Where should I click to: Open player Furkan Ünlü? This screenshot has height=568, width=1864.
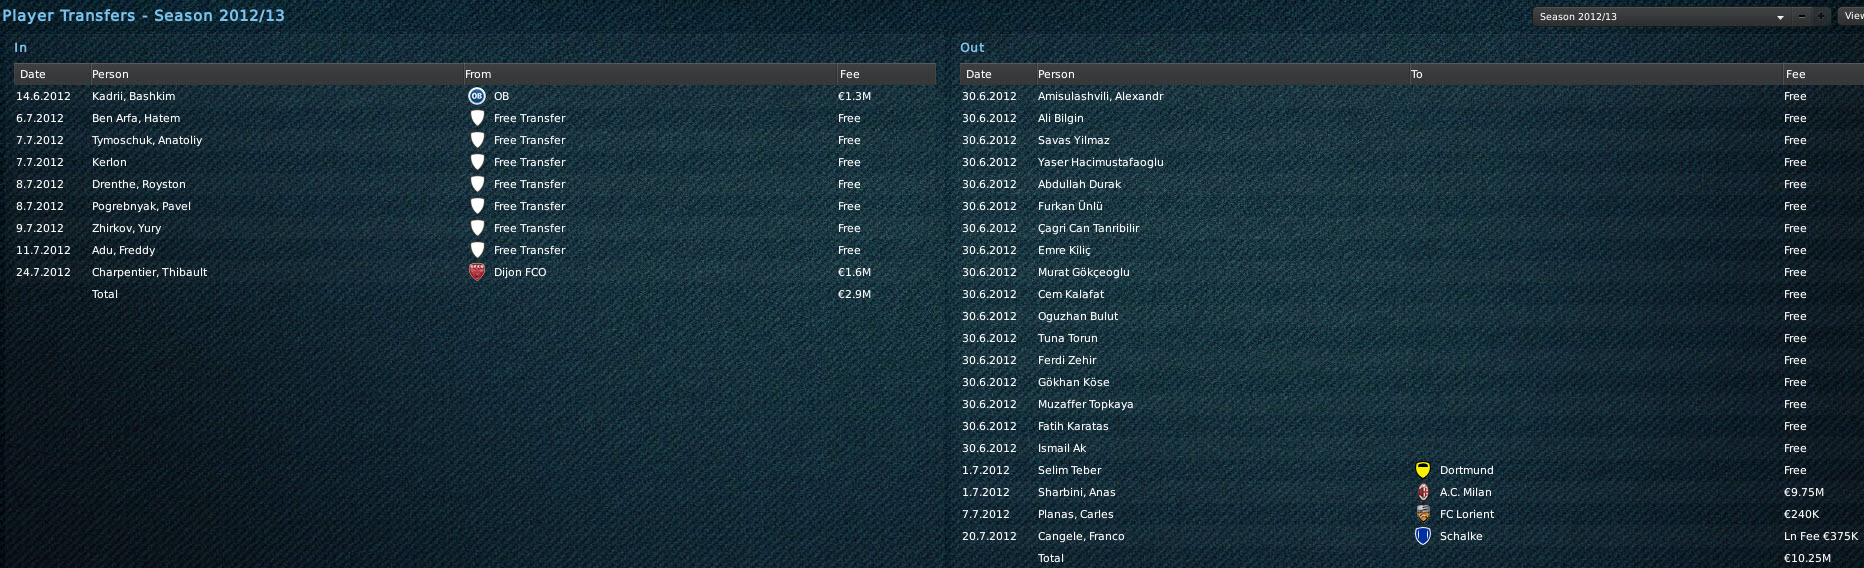[1070, 206]
